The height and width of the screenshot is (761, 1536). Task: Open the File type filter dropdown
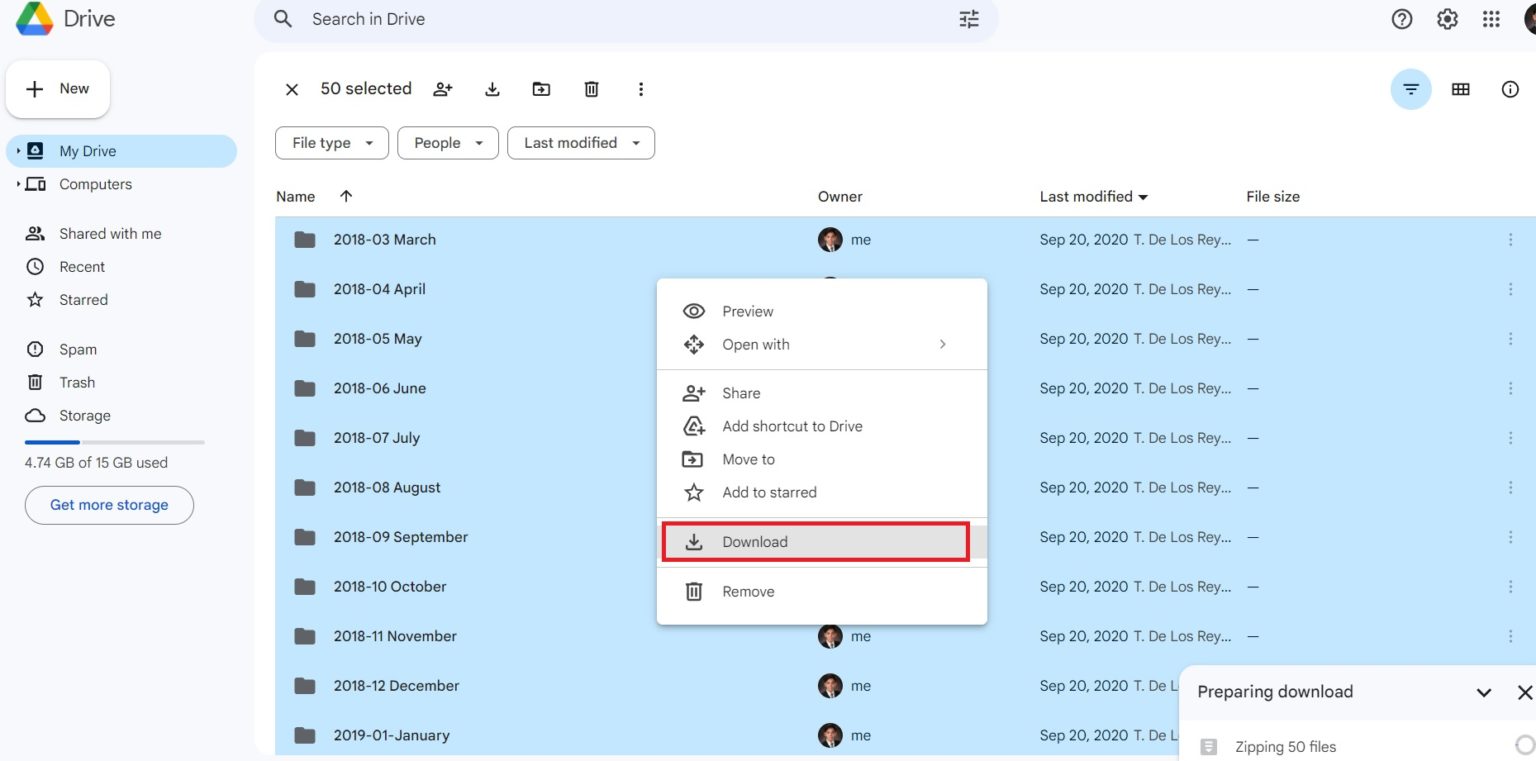click(x=331, y=142)
